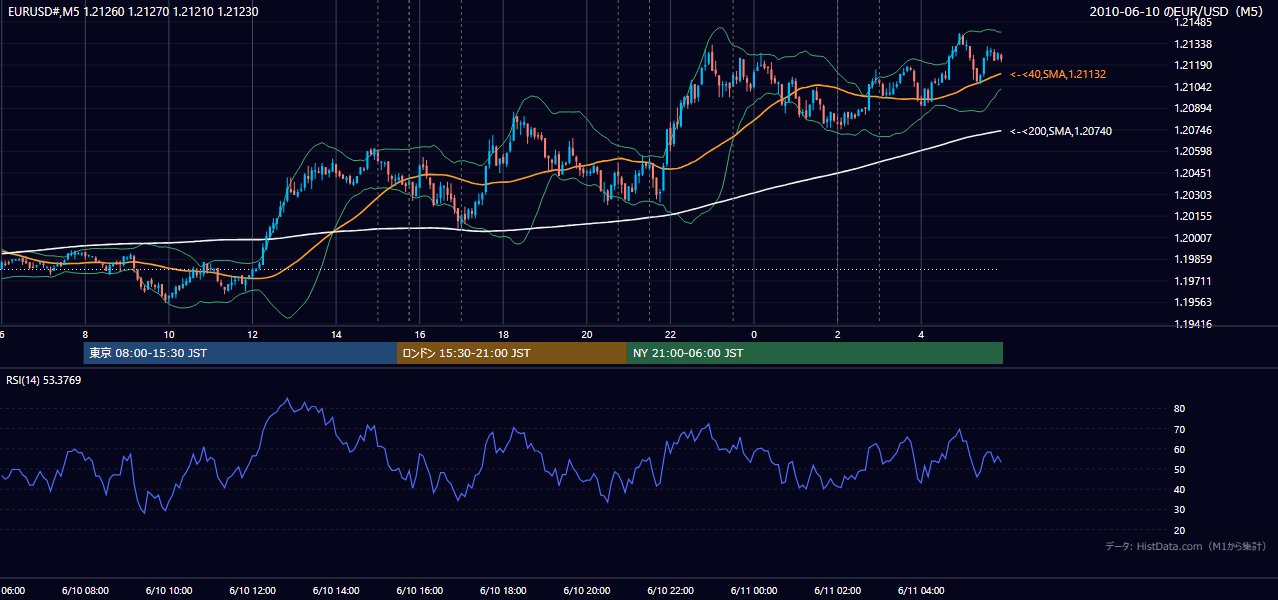Click price axis value 1.20746

click(x=1193, y=130)
